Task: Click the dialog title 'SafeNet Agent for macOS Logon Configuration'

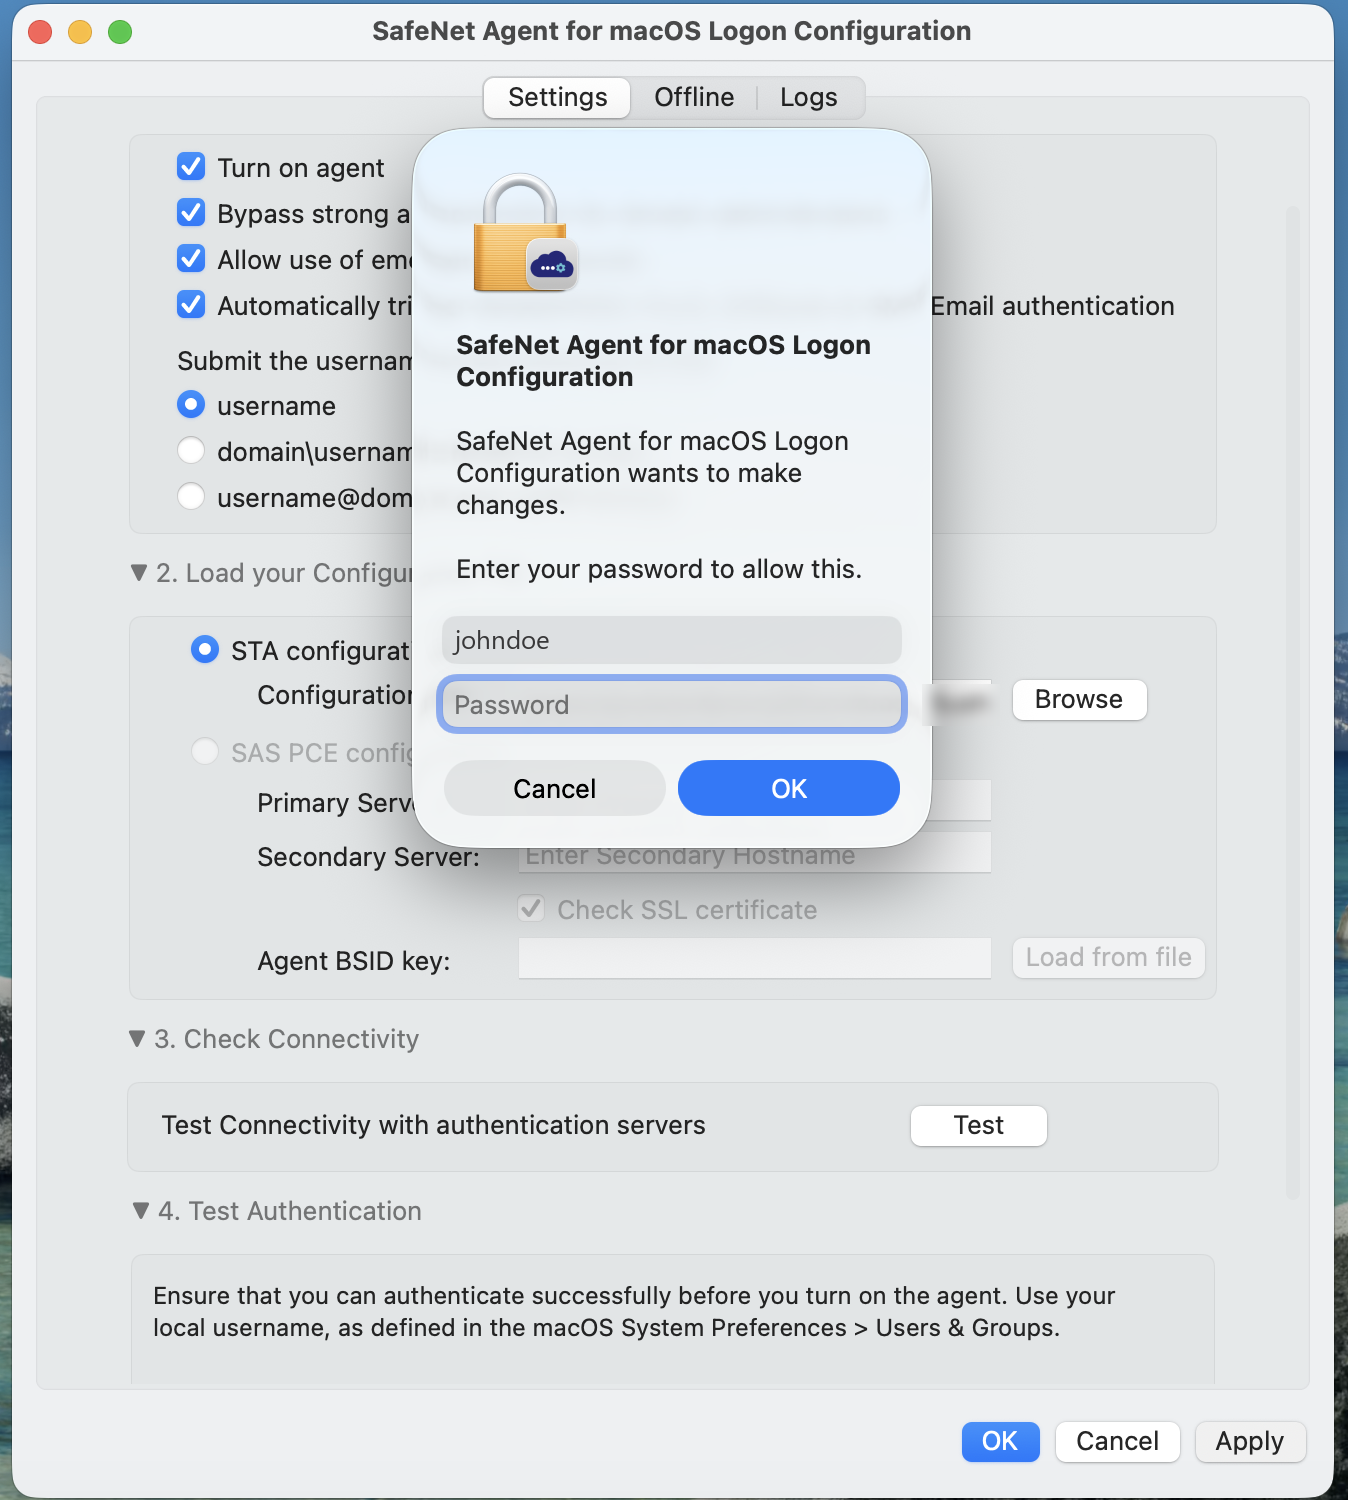Action: (x=663, y=361)
